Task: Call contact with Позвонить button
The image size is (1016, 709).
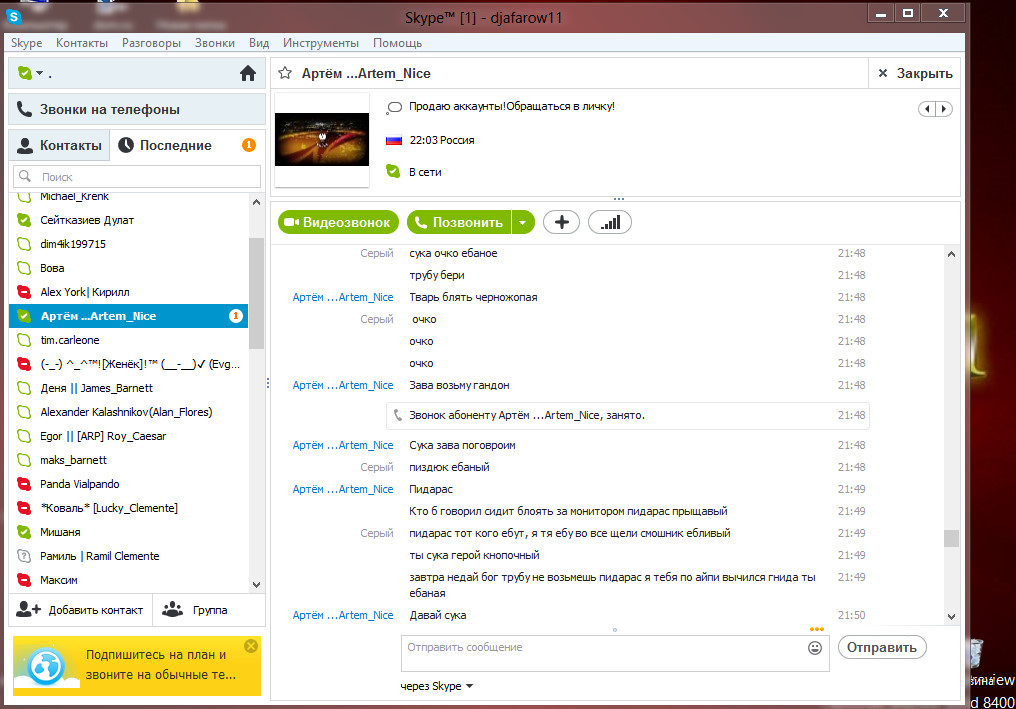Action: click(x=459, y=222)
